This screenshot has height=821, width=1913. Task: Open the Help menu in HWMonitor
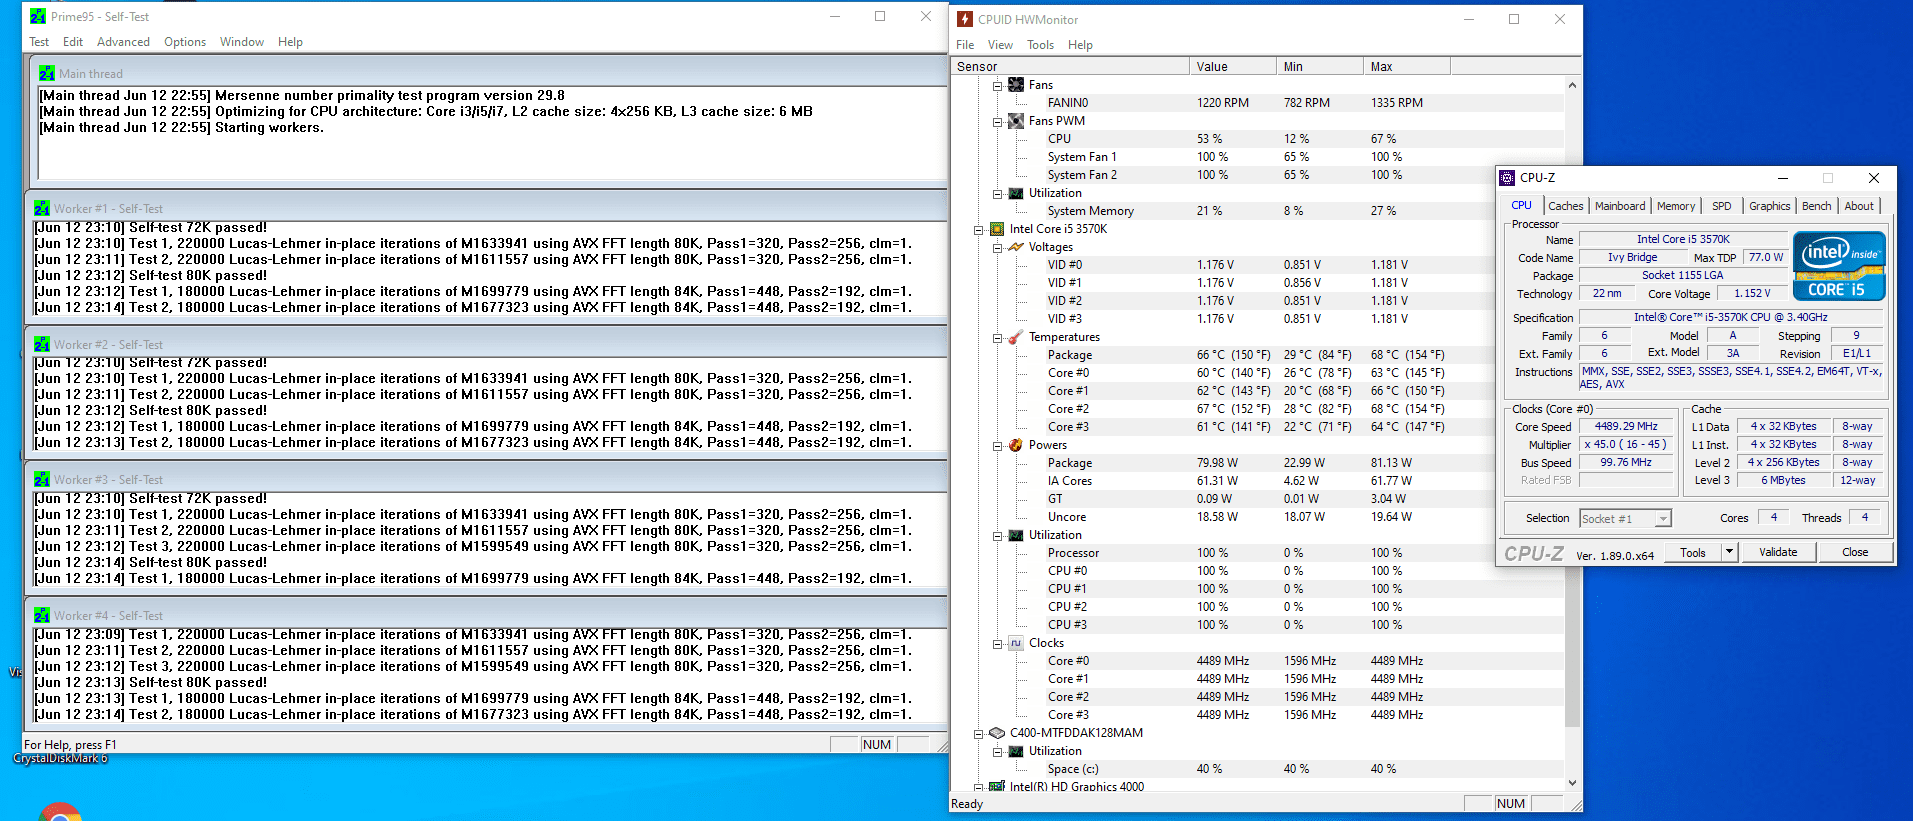1080,45
